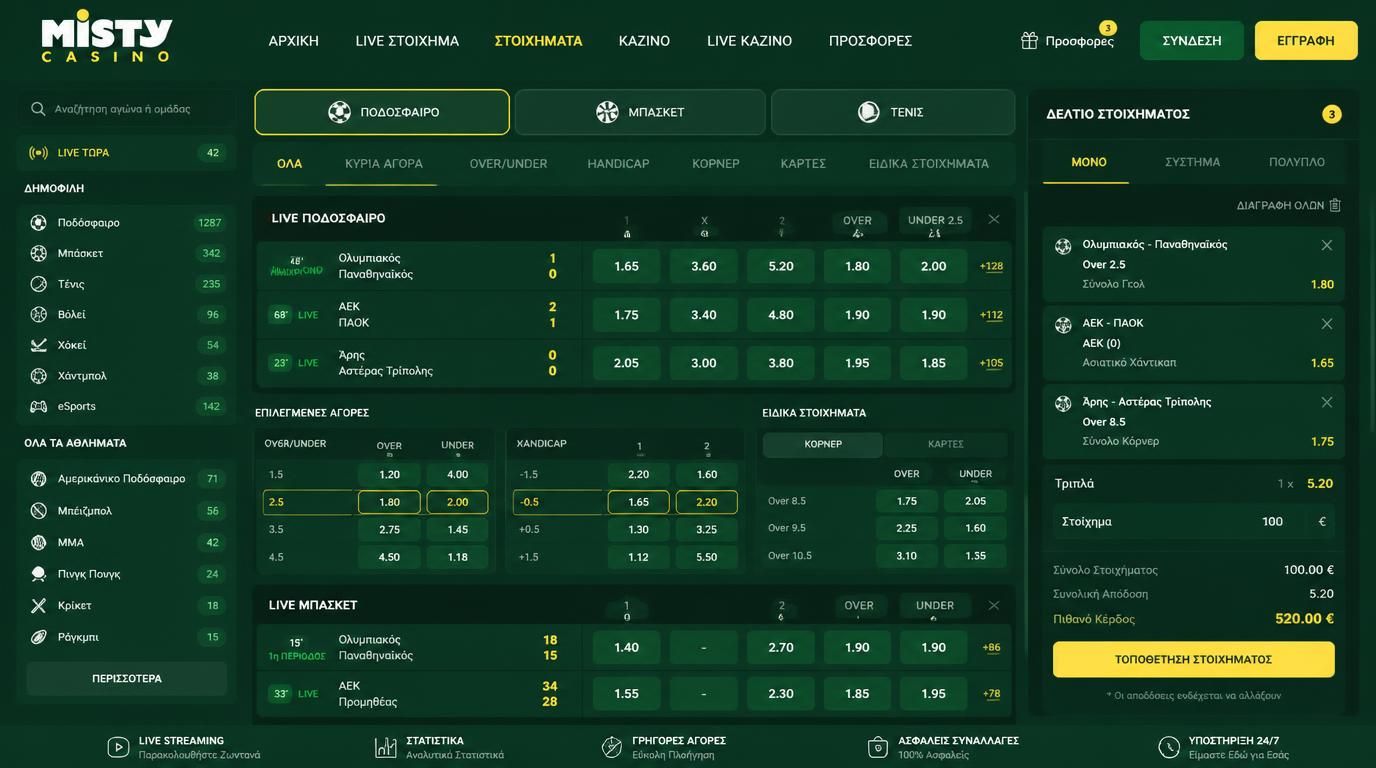This screenshot has height=768, width=1376.
Task: Click the gift icon next to Προσφορές
Action: pos(1029,41)
